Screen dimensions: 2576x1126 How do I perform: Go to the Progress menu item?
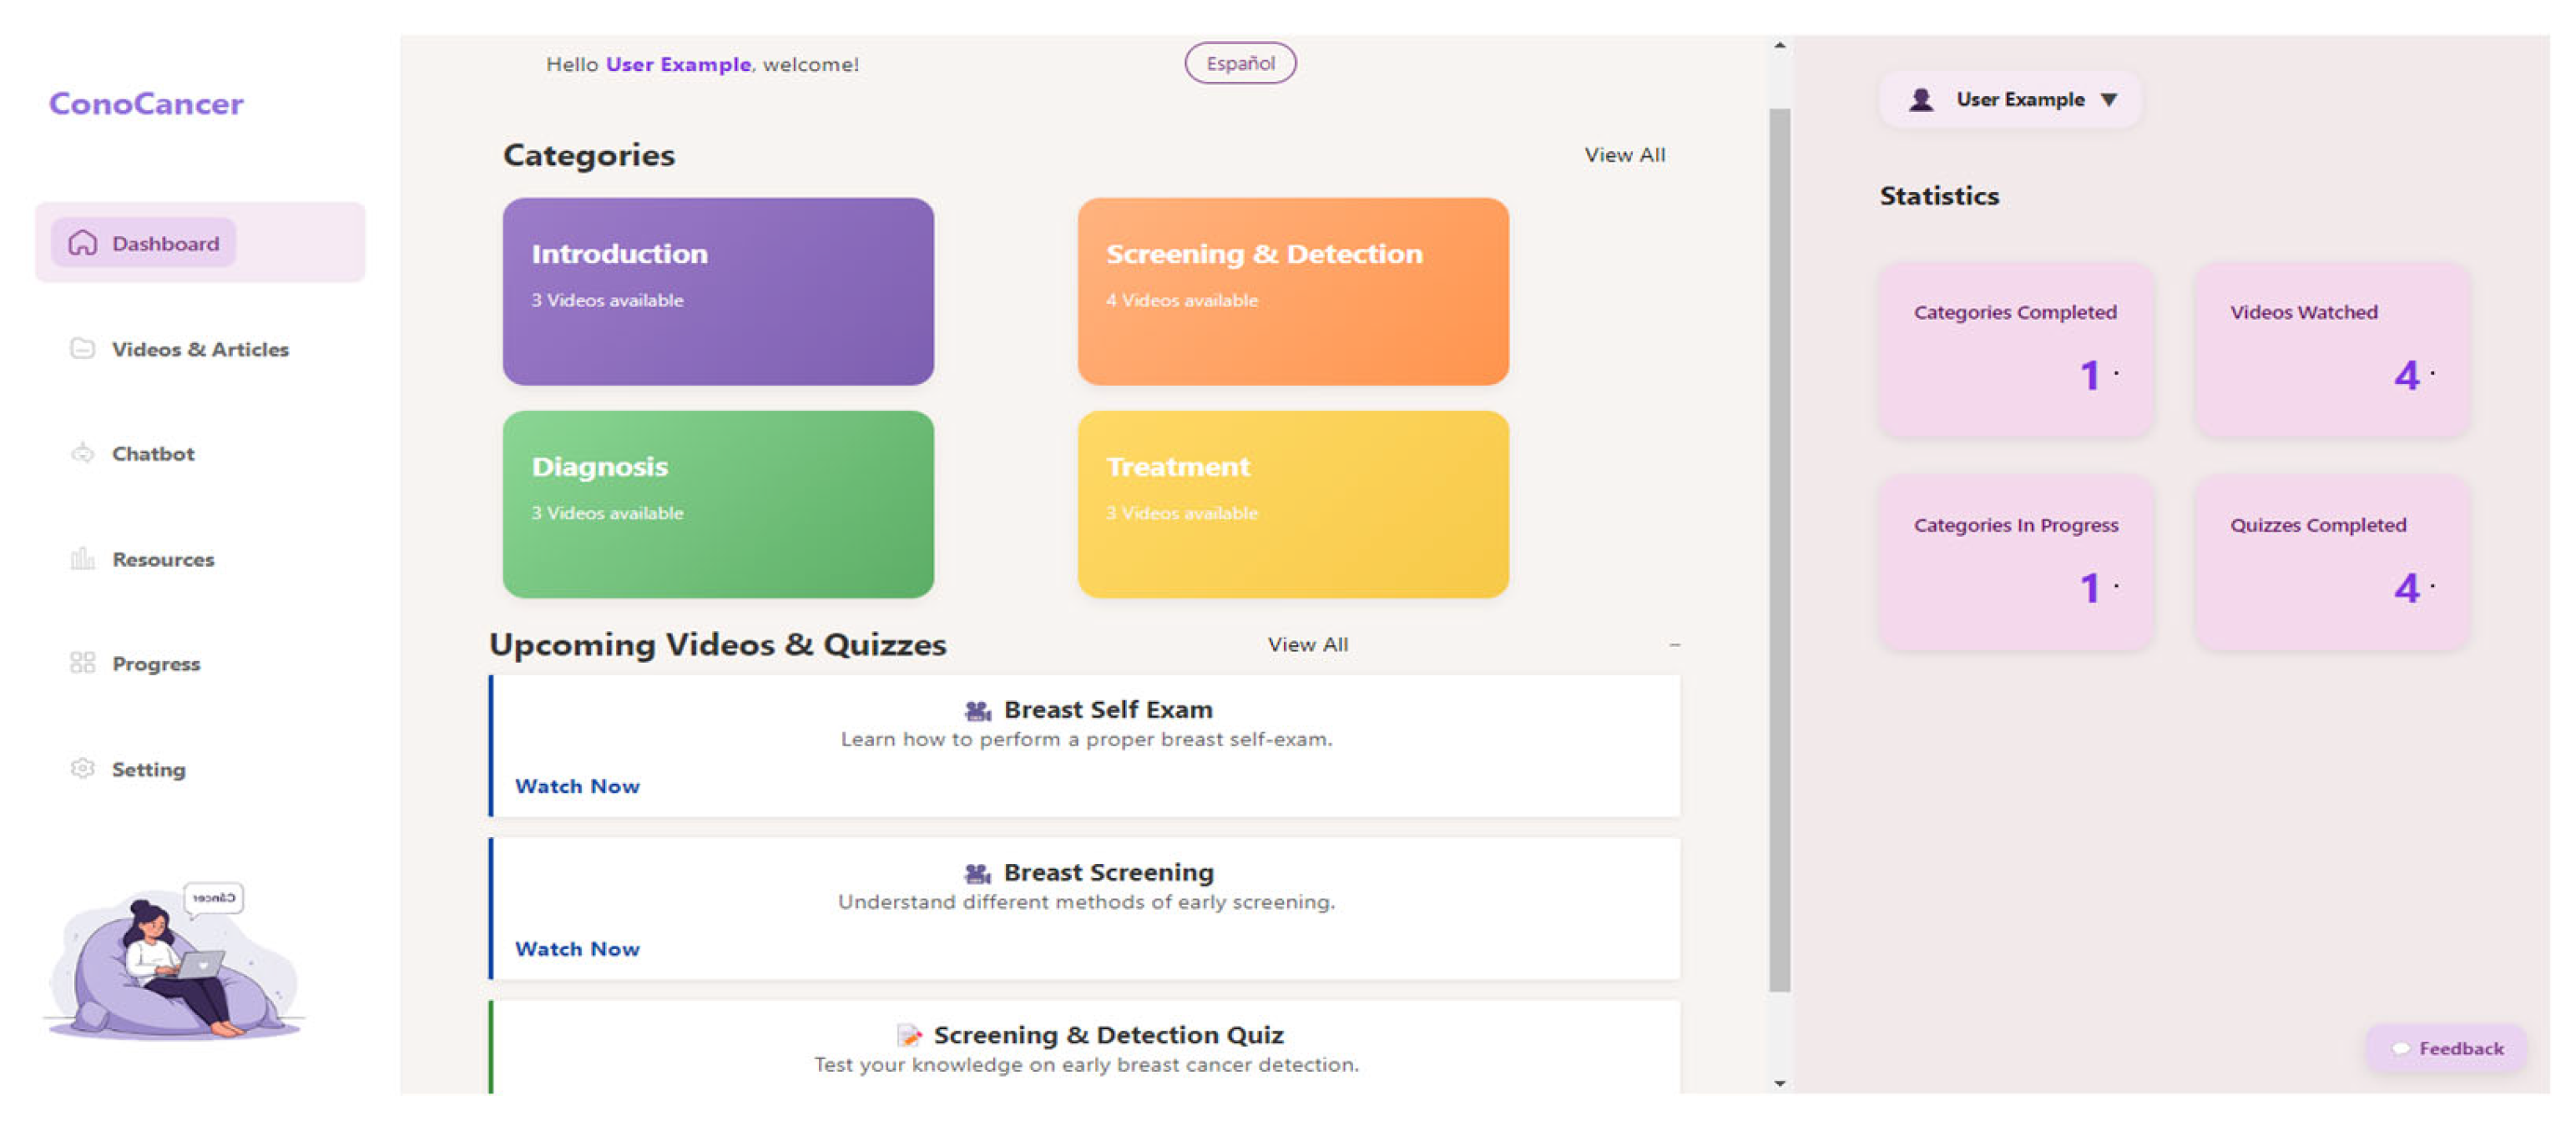(x=156, y=664)
